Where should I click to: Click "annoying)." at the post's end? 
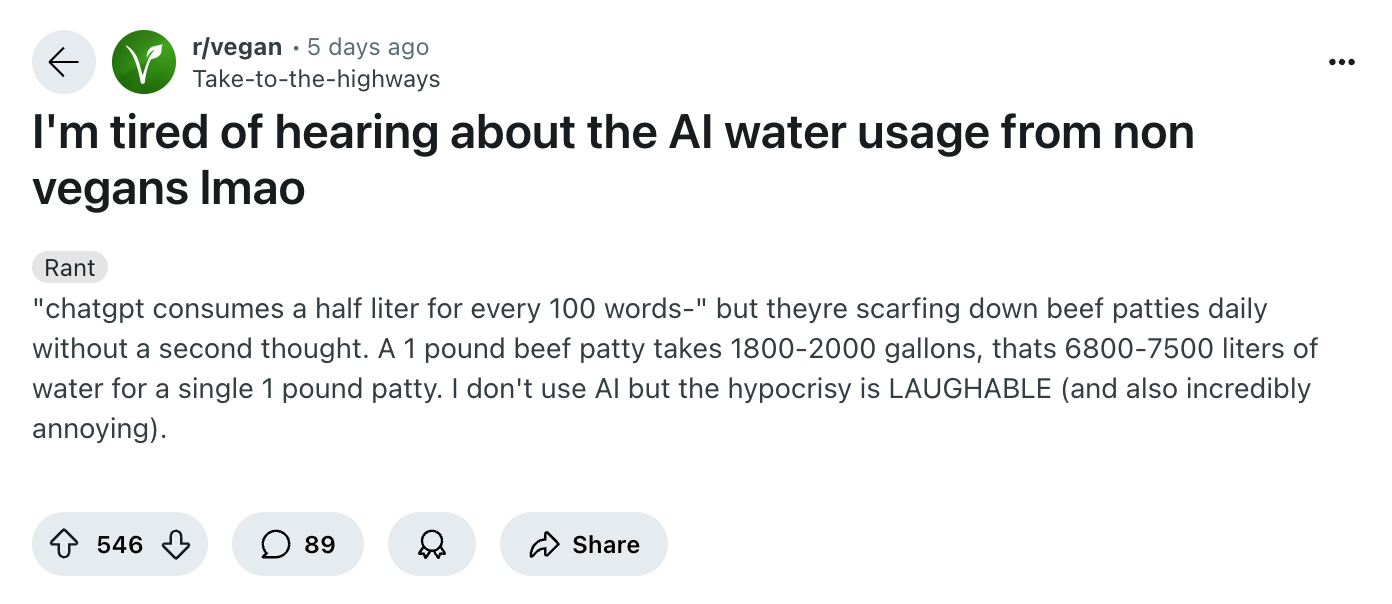(98, 429)
